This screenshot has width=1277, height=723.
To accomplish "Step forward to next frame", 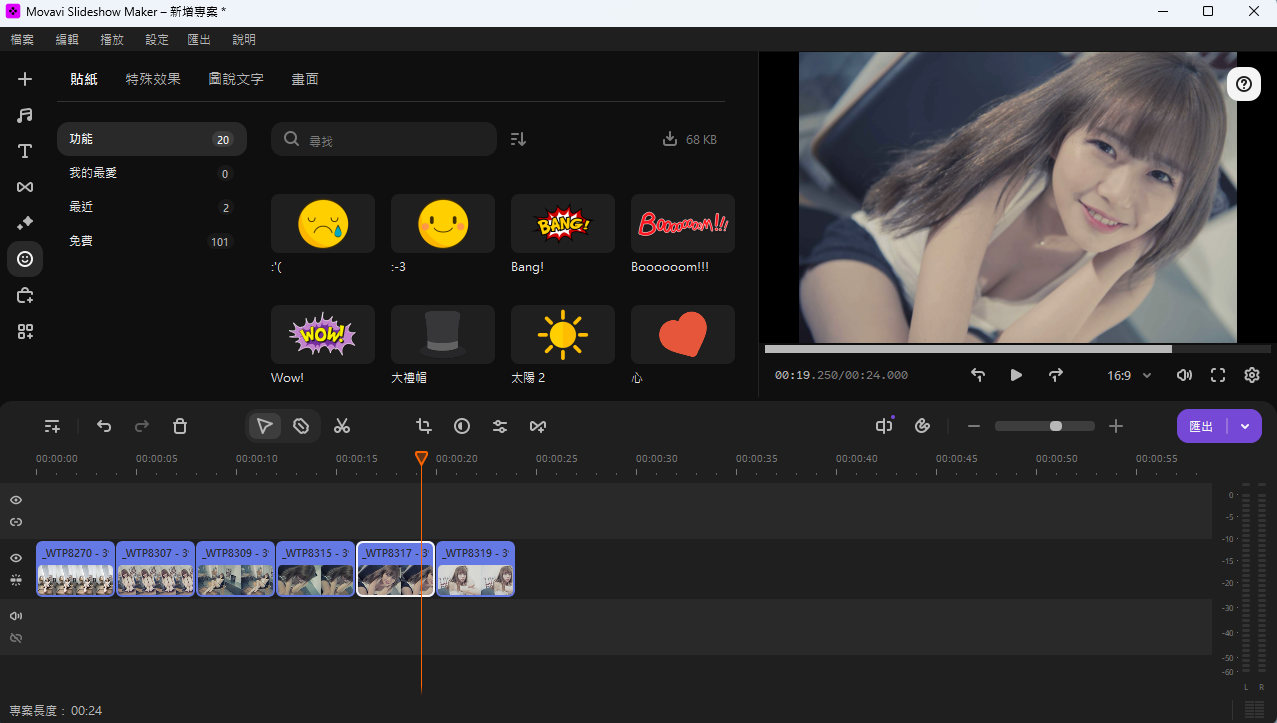I will coord(1056,375).
